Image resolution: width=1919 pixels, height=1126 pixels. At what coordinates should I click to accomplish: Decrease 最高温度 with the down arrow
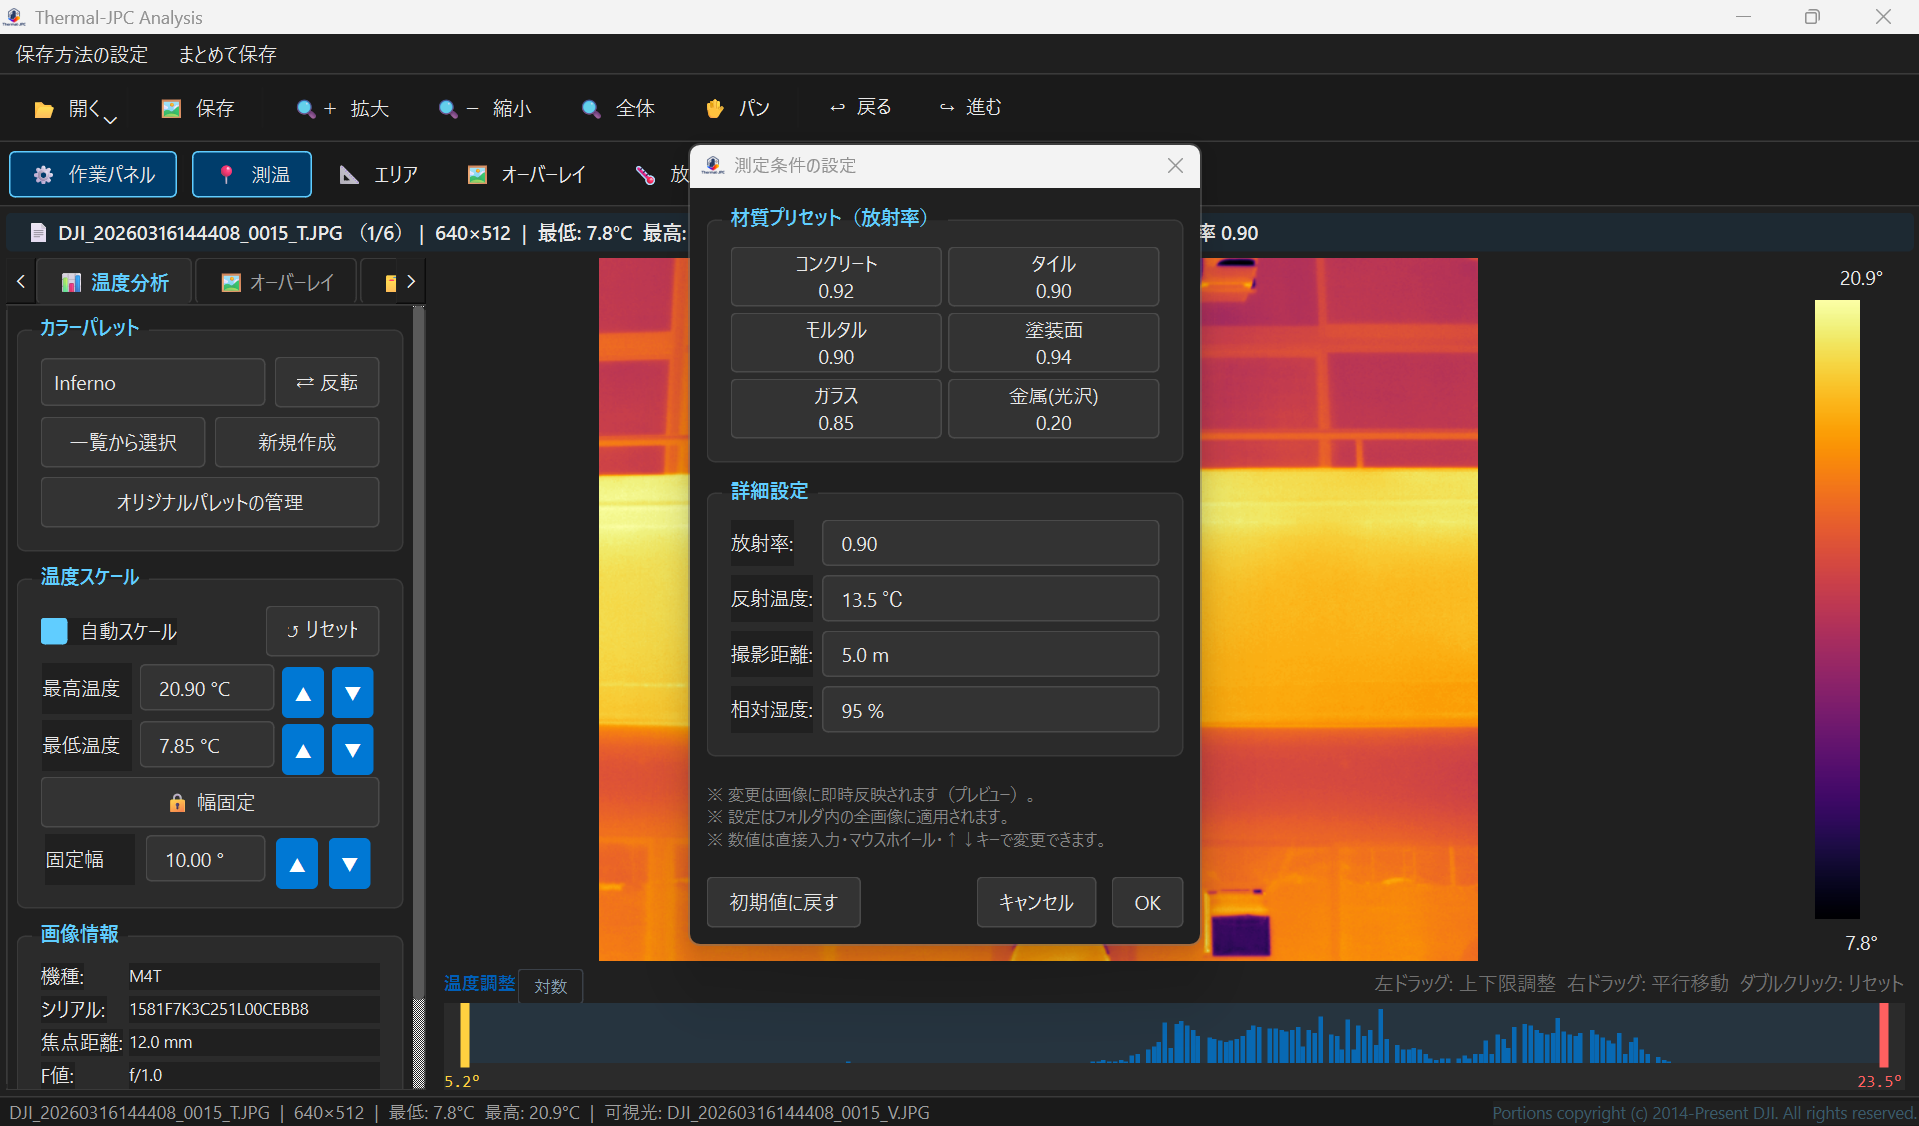coord(353,692)
